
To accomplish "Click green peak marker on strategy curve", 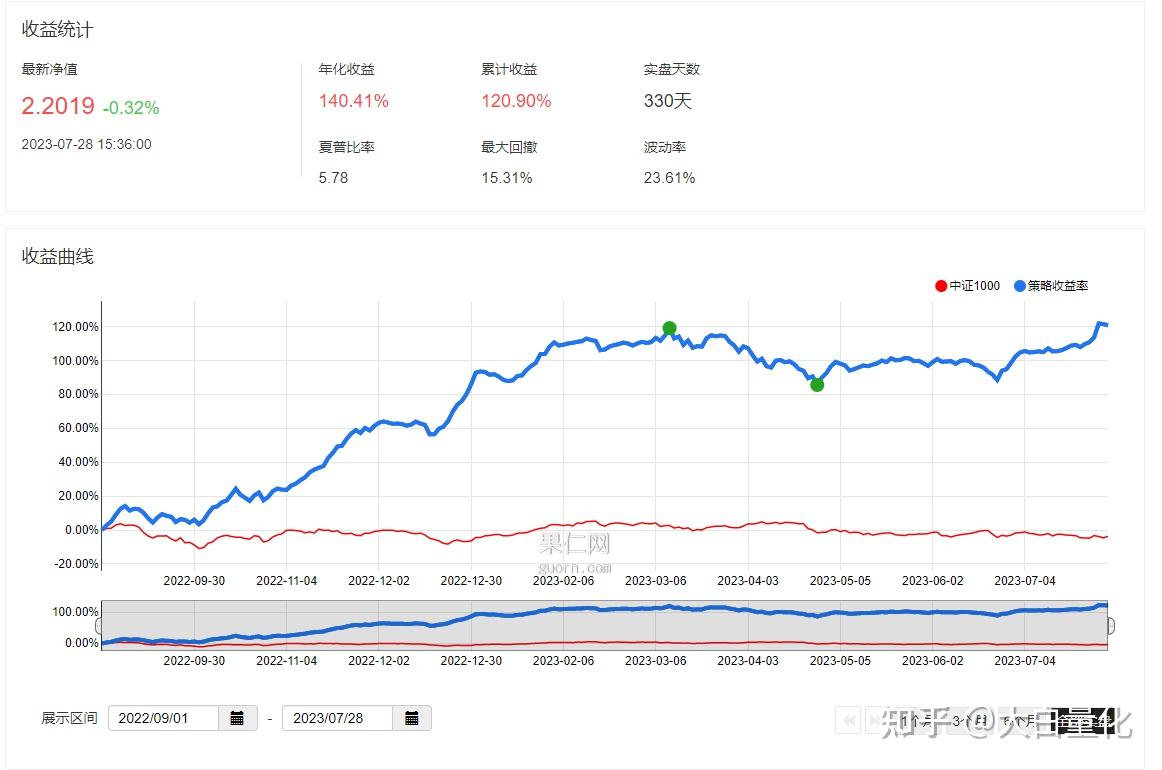I will (669, 328).
